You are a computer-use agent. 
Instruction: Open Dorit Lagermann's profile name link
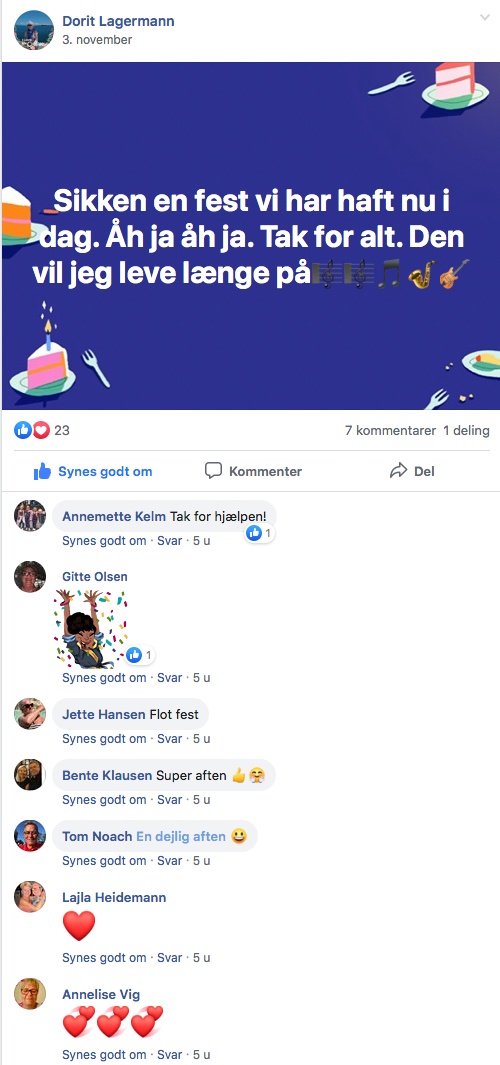coord(118,21)
